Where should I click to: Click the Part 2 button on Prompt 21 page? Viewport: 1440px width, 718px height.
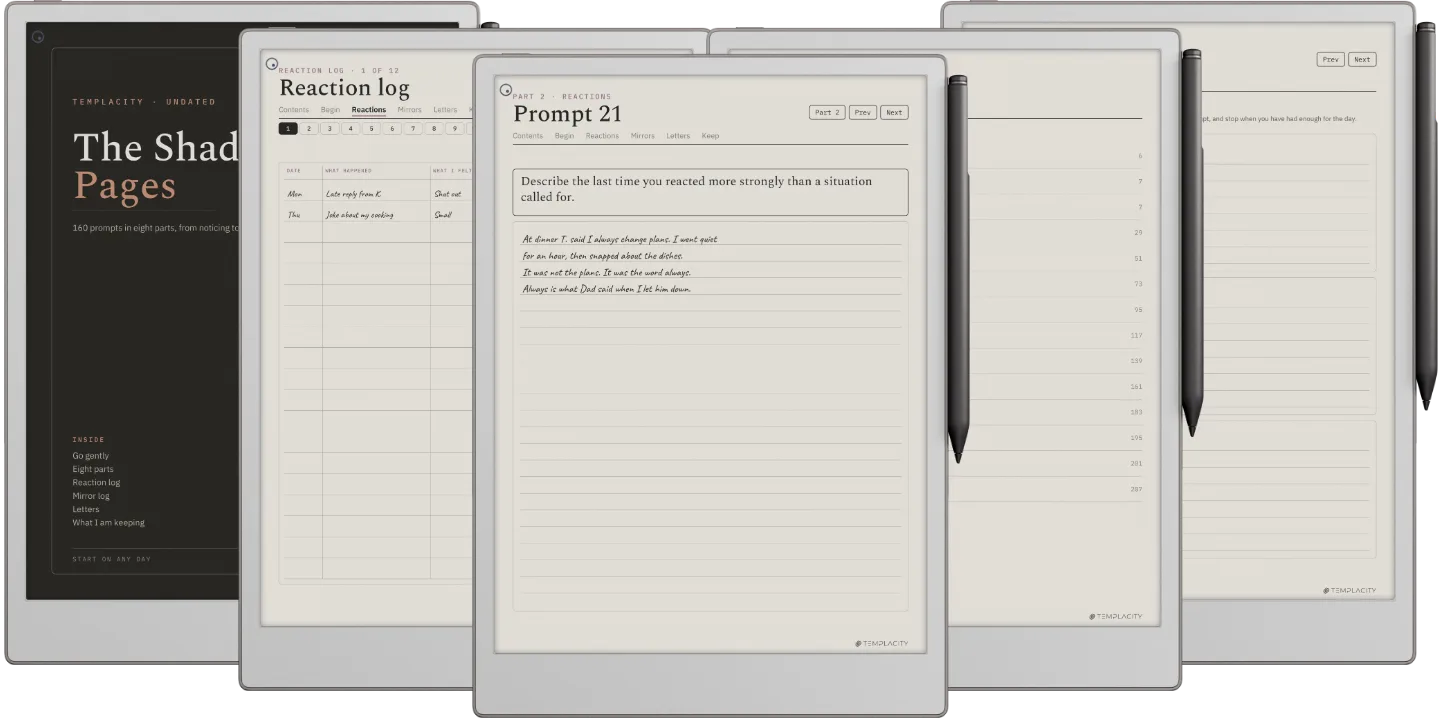click(x=827, y=113)
